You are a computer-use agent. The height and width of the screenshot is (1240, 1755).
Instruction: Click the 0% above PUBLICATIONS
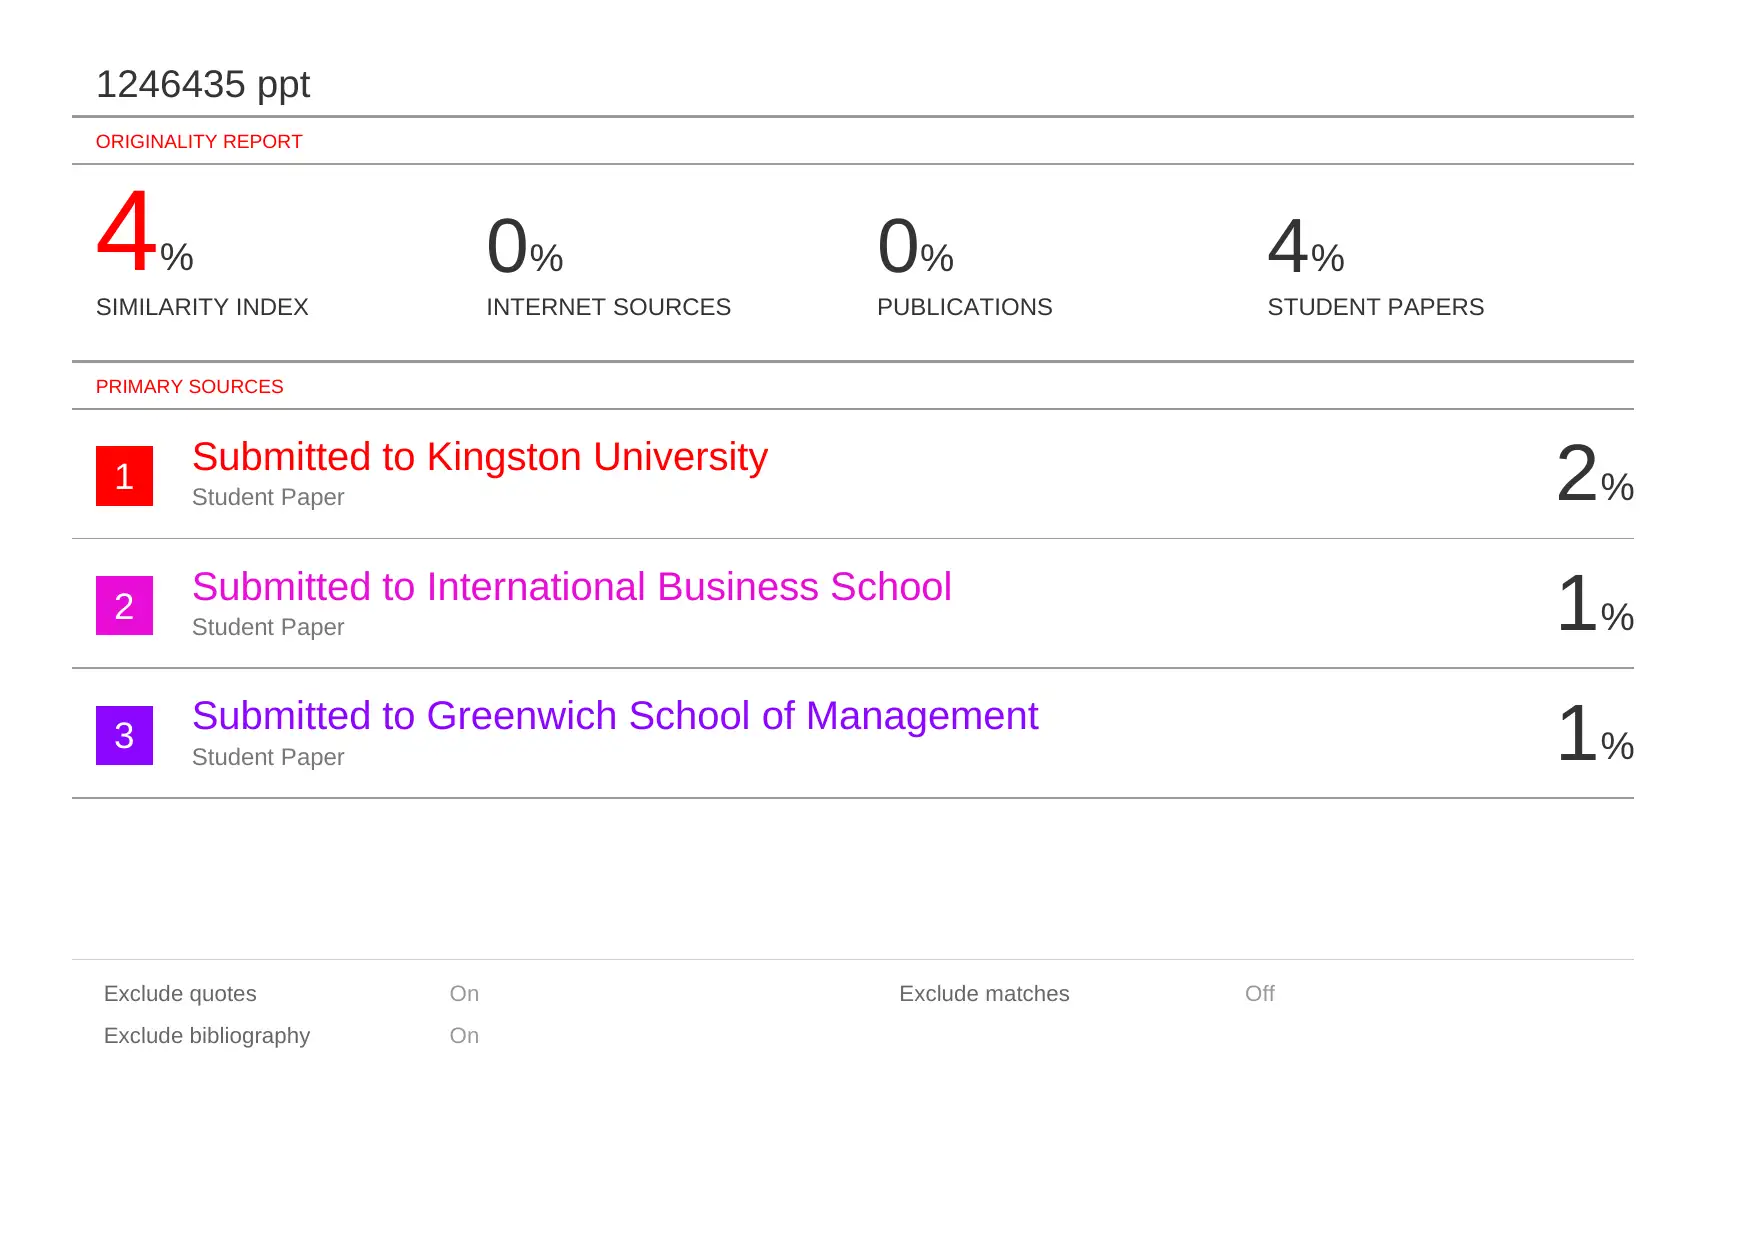click(x=915, y=246)
